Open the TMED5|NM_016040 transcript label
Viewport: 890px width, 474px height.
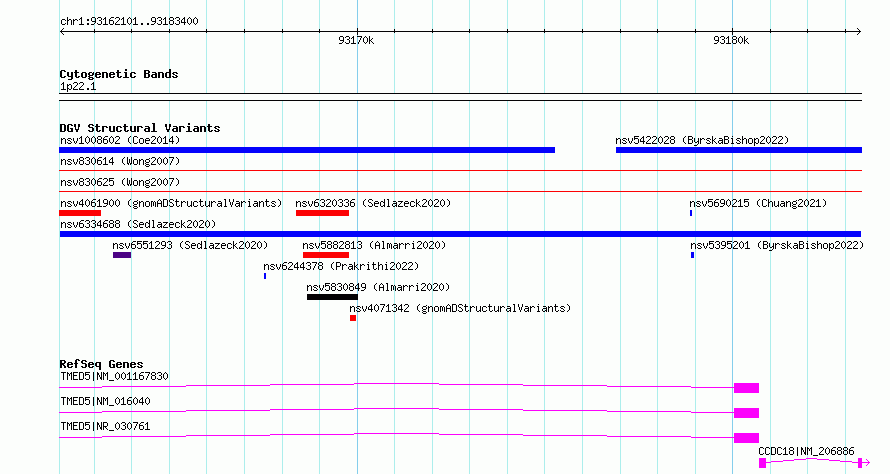(105, 401)
